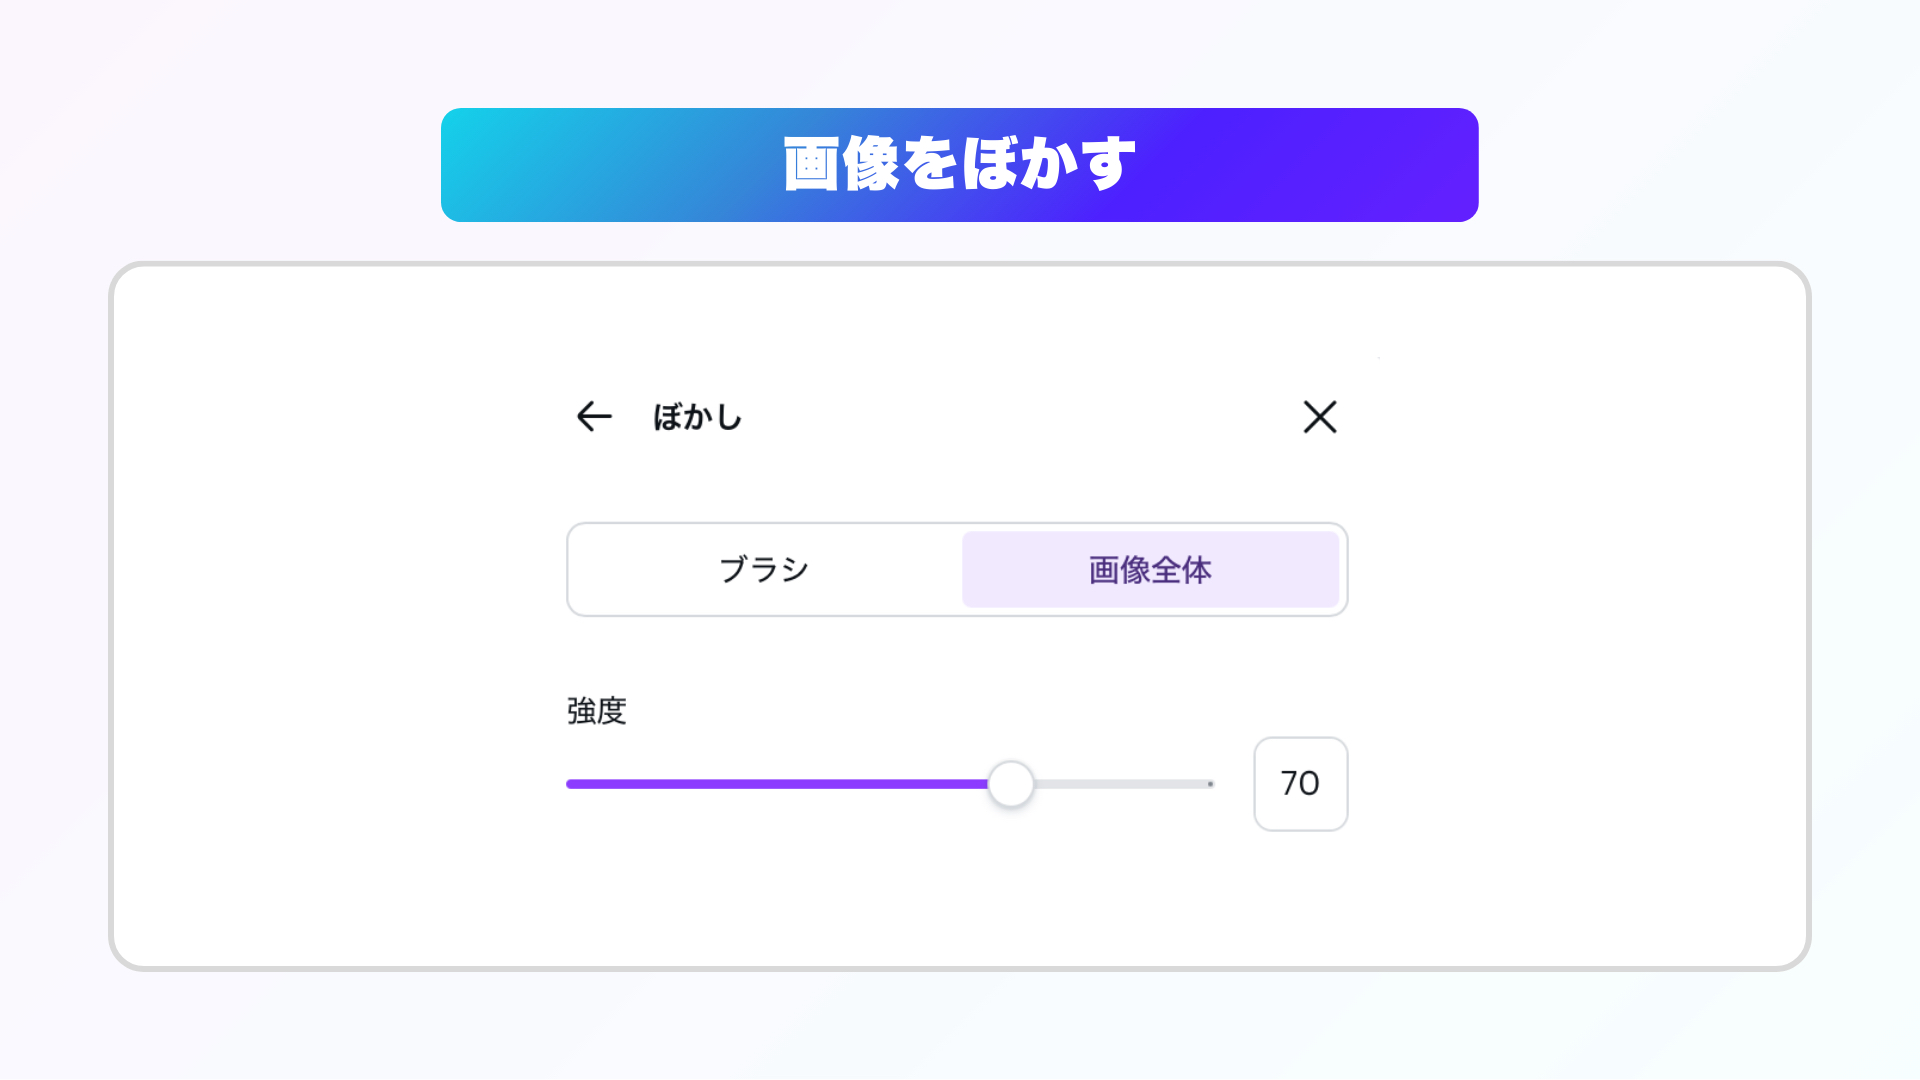Click the 強度 slider handle
Viewport: 1920px width, 1080px height.
pos(1011,784)
